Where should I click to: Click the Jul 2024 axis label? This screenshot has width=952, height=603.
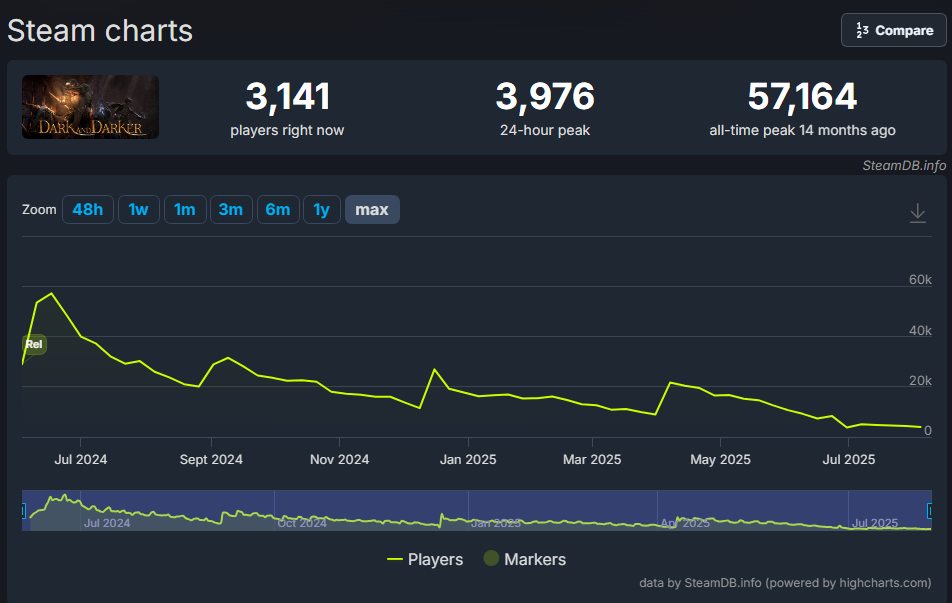(81, 460)
